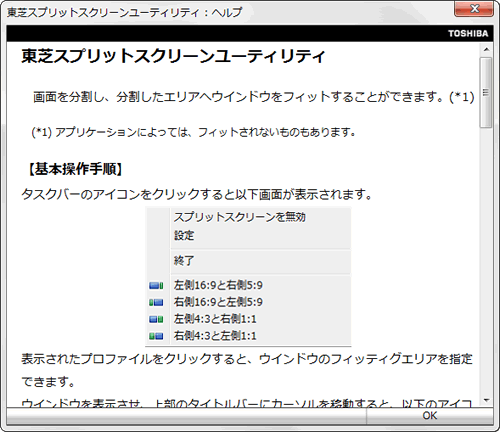Click the 東芝スプリットスクリーンユーティリティ heading

pos(173,56)
